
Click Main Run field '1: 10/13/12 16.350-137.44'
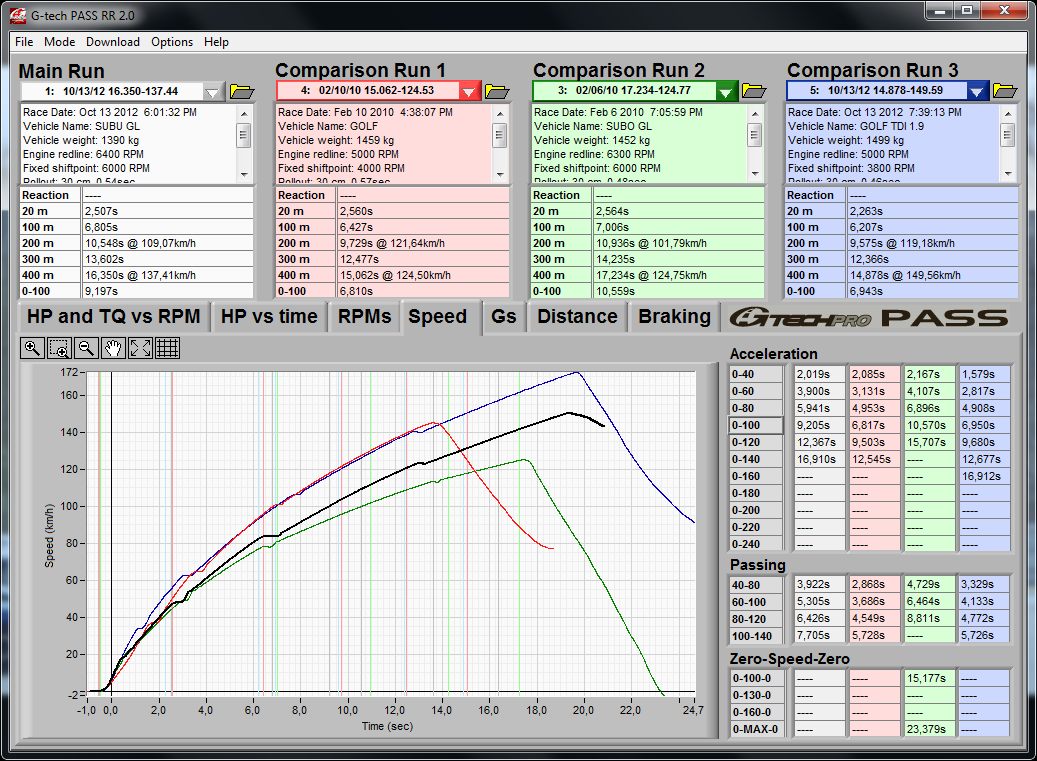[111, 92]
